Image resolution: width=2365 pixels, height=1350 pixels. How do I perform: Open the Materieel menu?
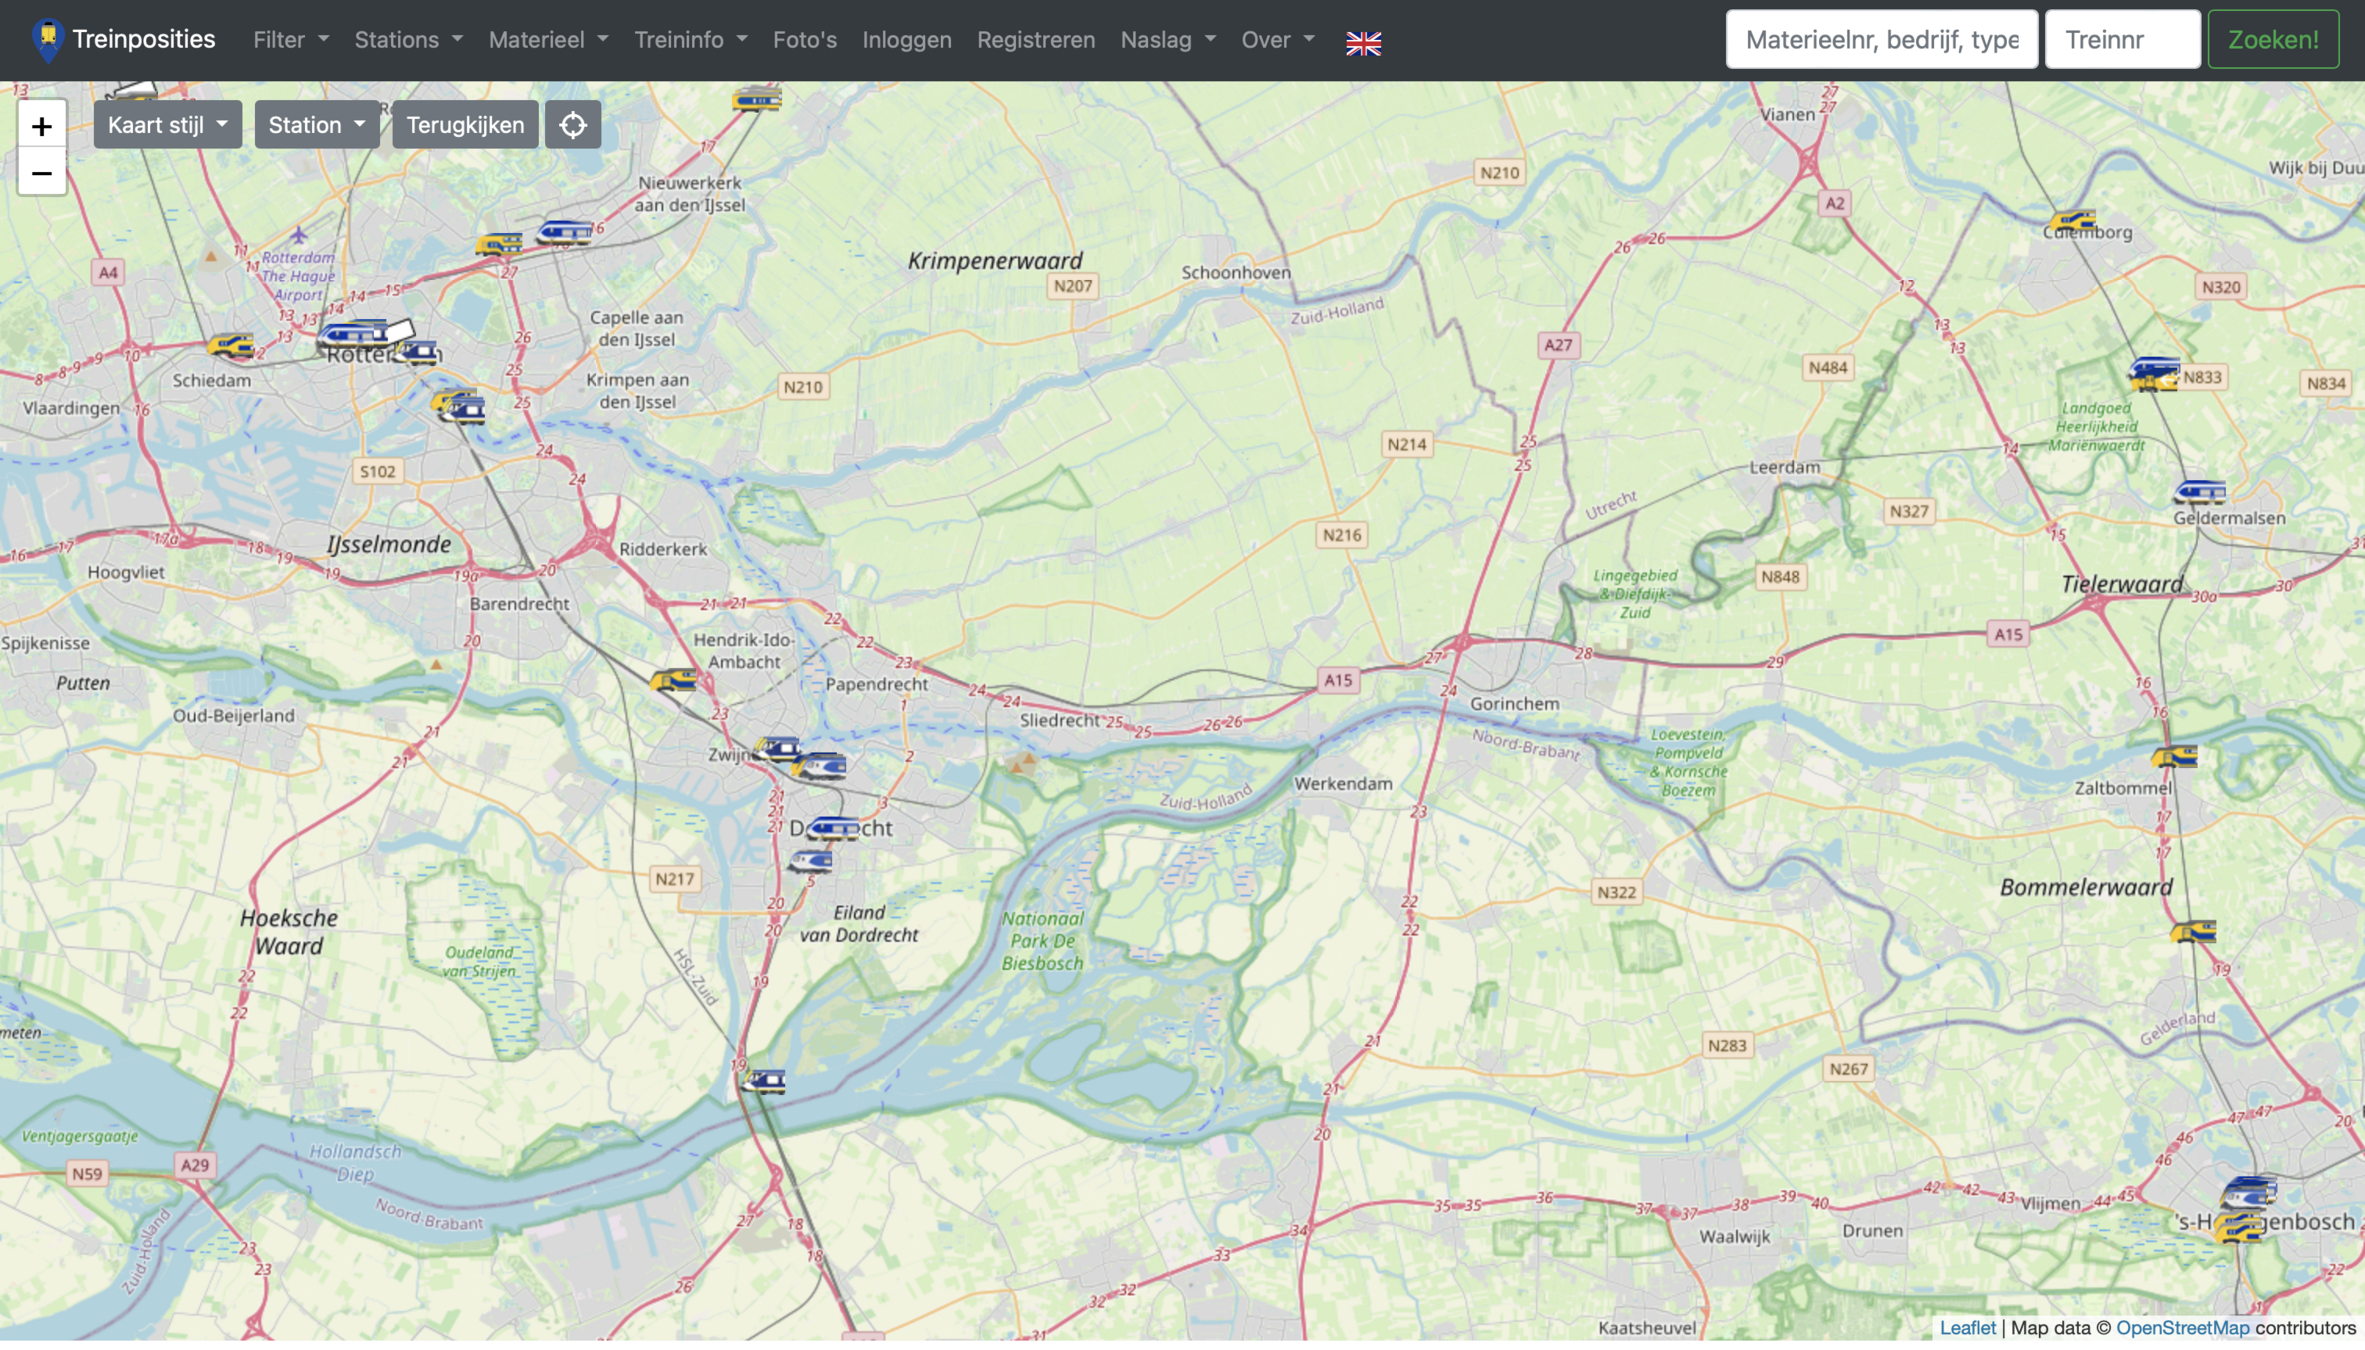tap(547, 40)
